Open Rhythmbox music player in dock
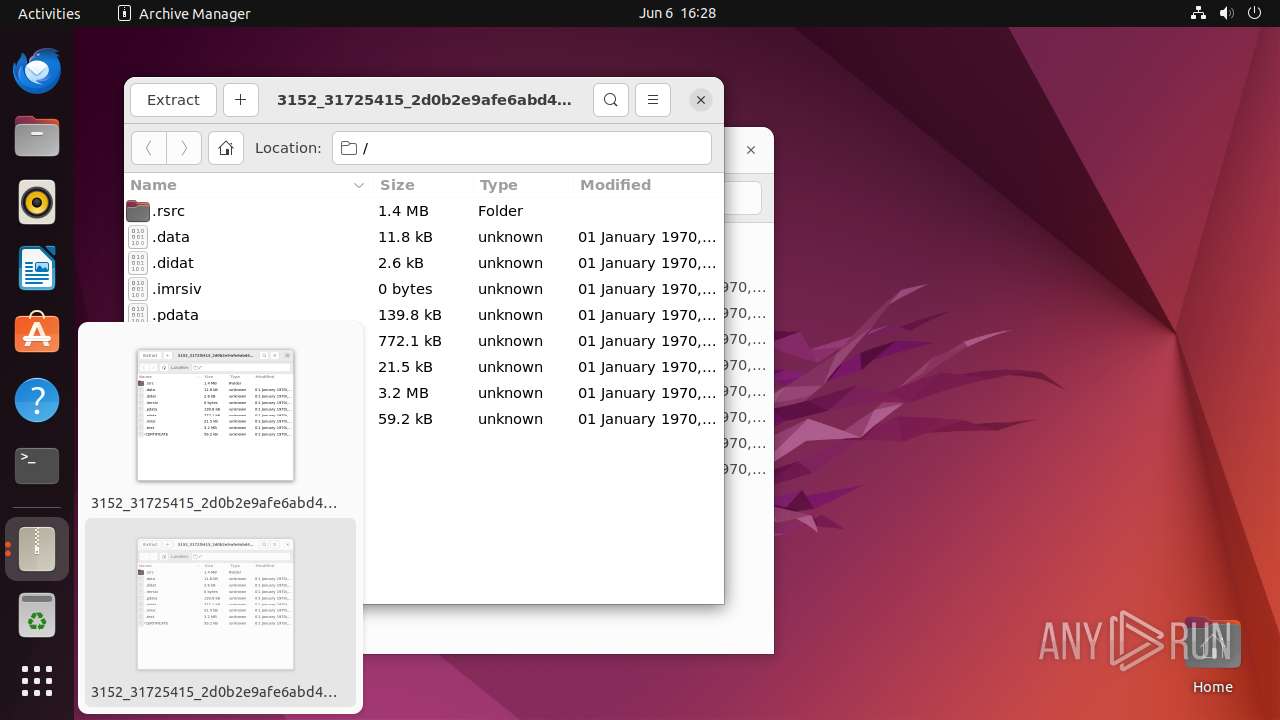Image resolution: width=1280 pixels, height=720 pixels. tap(37, 203)
